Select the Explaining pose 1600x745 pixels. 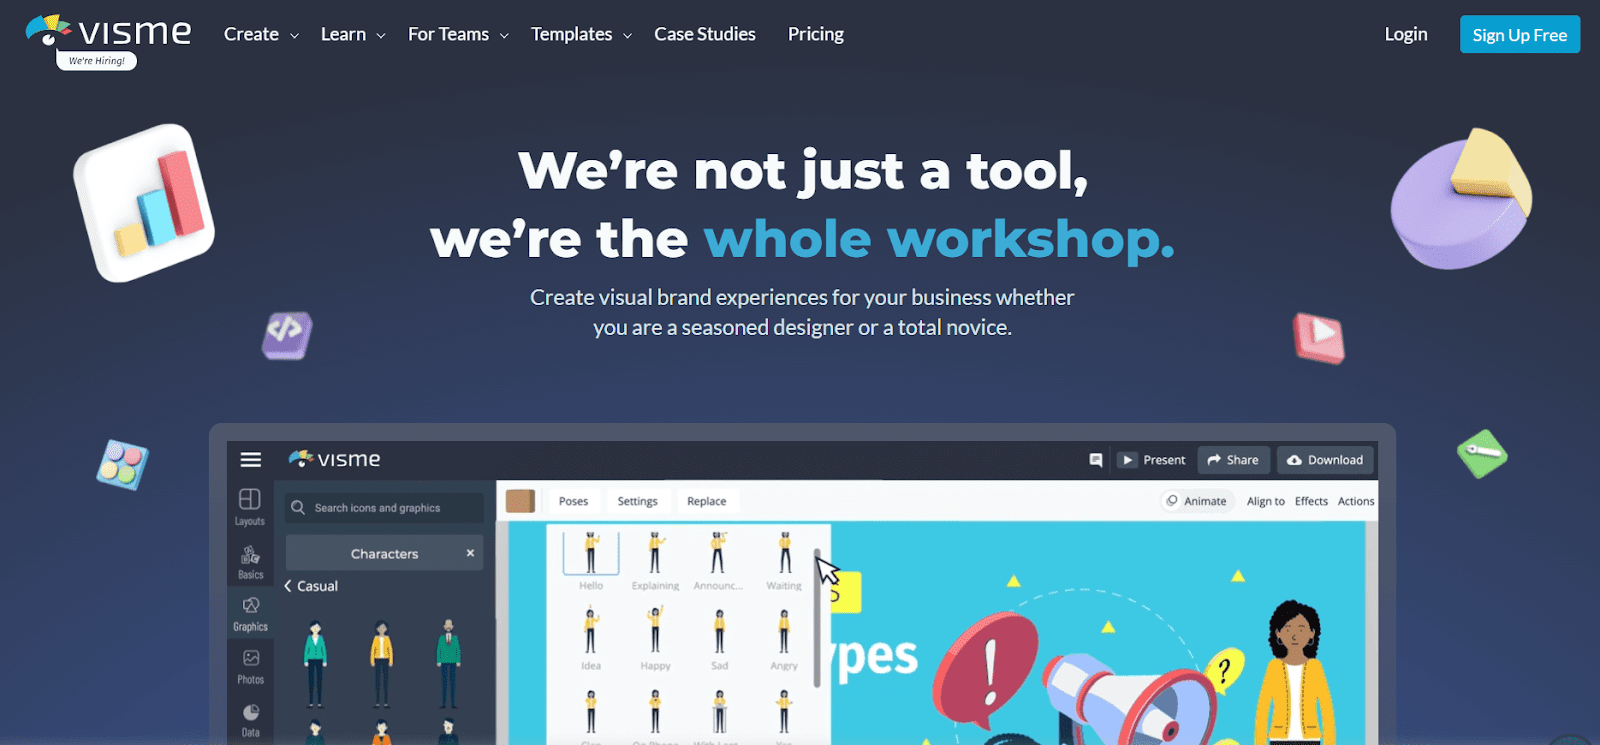[655, 560]
